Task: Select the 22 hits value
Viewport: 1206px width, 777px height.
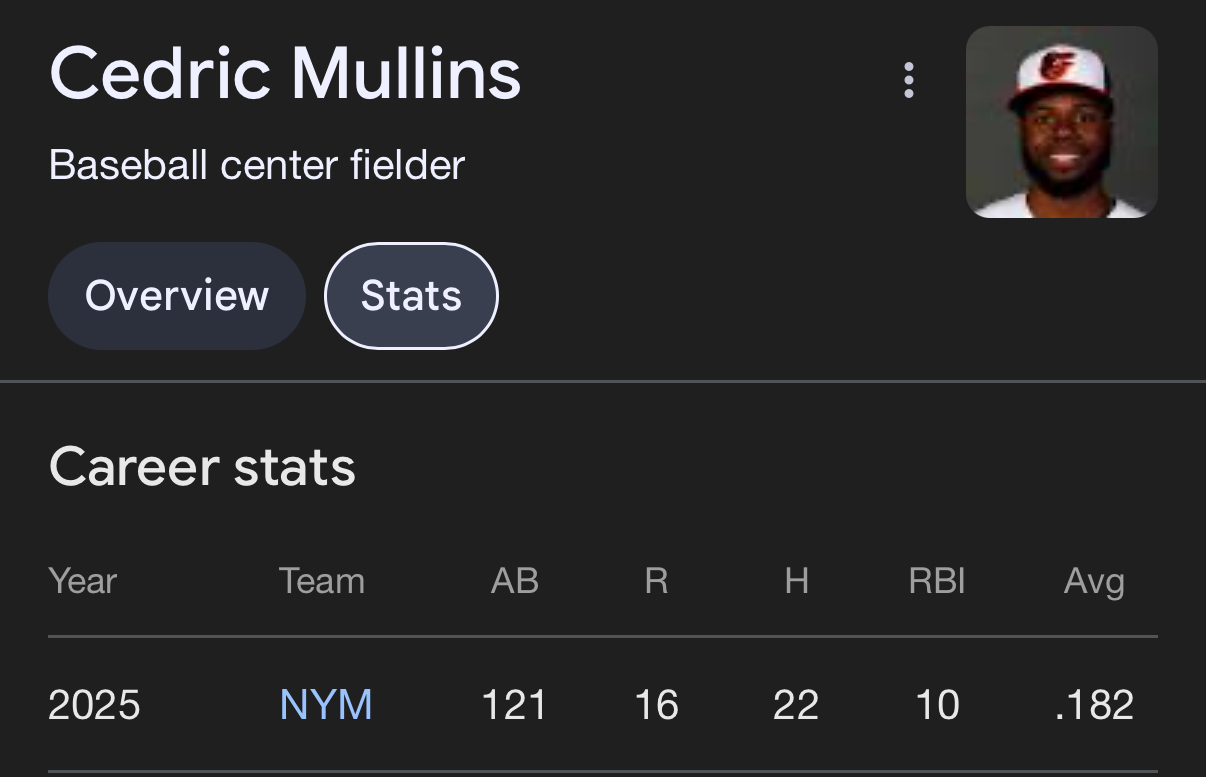Action: (x=796, y=705)
